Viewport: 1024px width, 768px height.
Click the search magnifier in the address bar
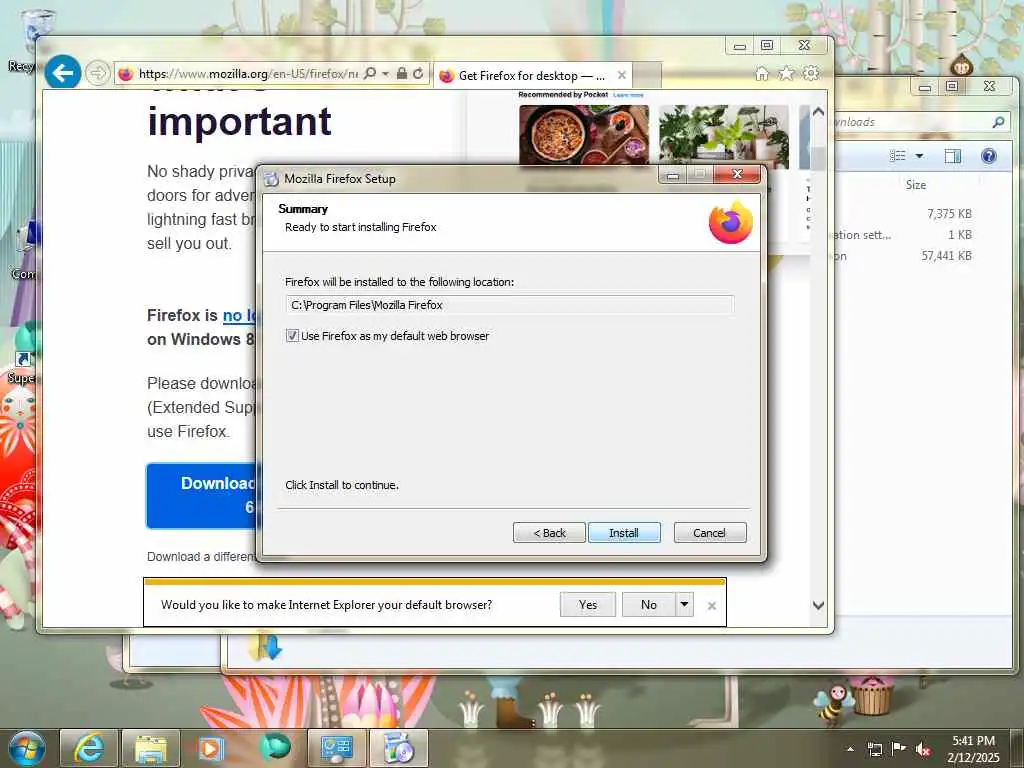pos(370,73)
